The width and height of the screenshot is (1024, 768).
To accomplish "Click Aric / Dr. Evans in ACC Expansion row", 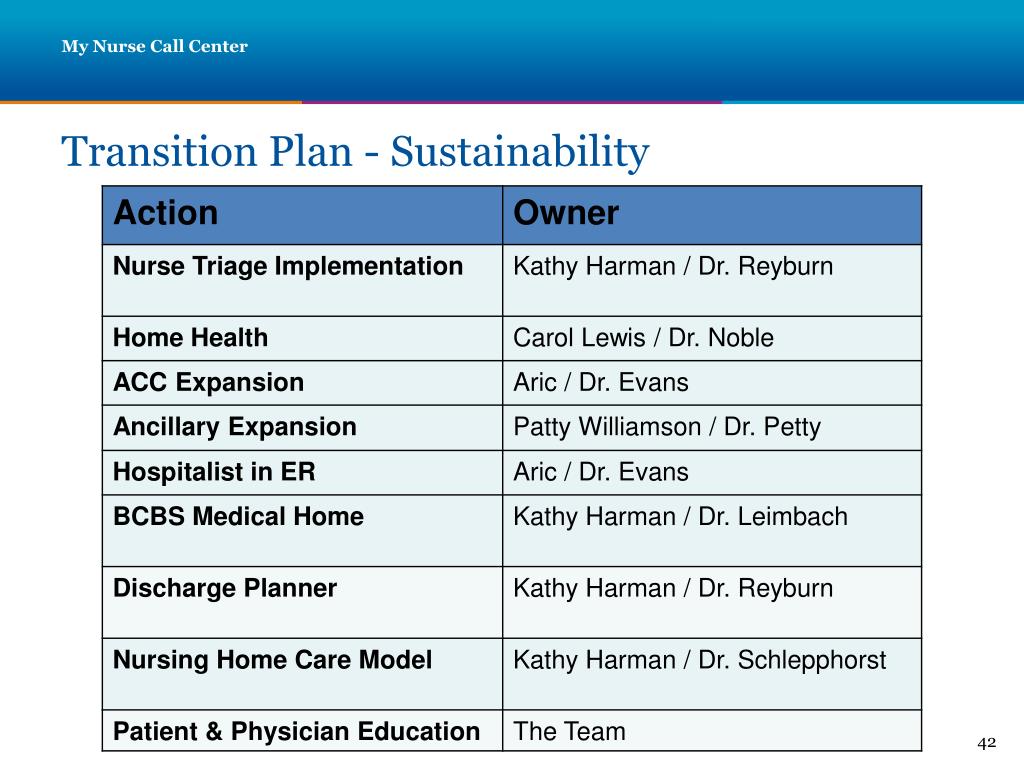I will [x=601, y=383].
